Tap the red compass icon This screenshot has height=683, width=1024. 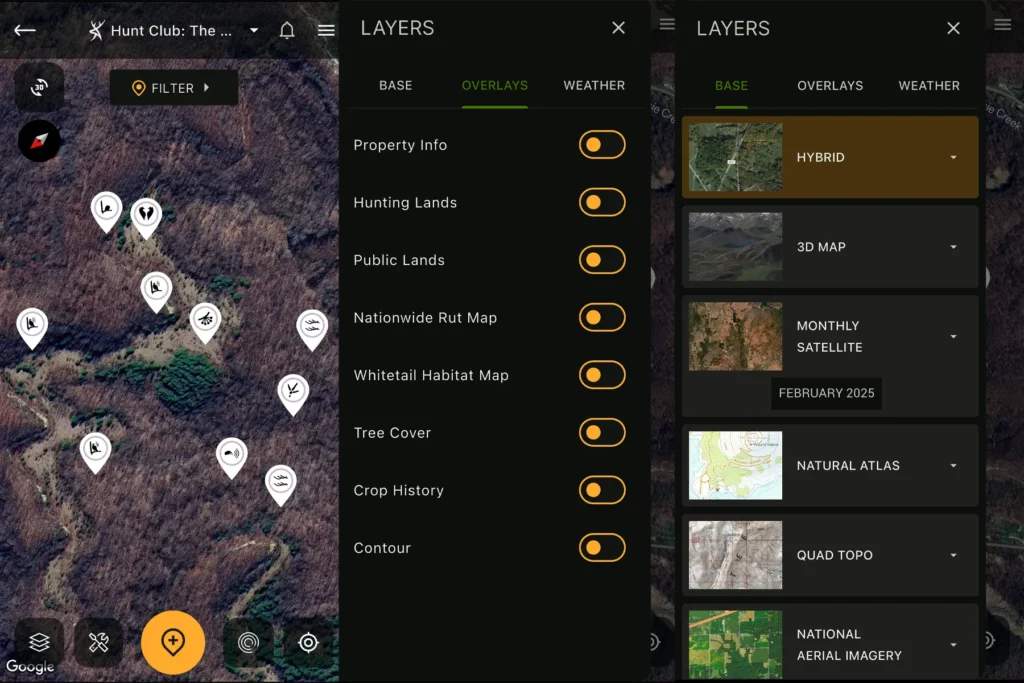39,141
